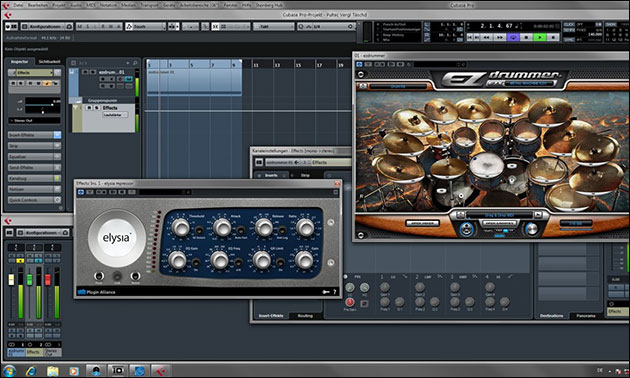Image resolution: width=630 pixels, height=378 pixels.
Task: Click the search magnifier above the track list
Action: point(135,63)
